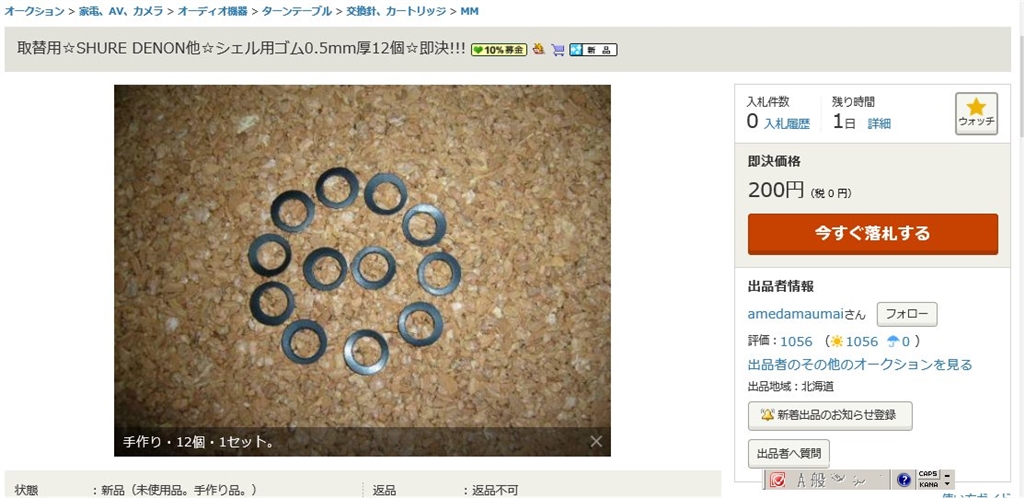Click the sun good-rating icon
This screenshot has height=498, width=1024.
[837, 341]
